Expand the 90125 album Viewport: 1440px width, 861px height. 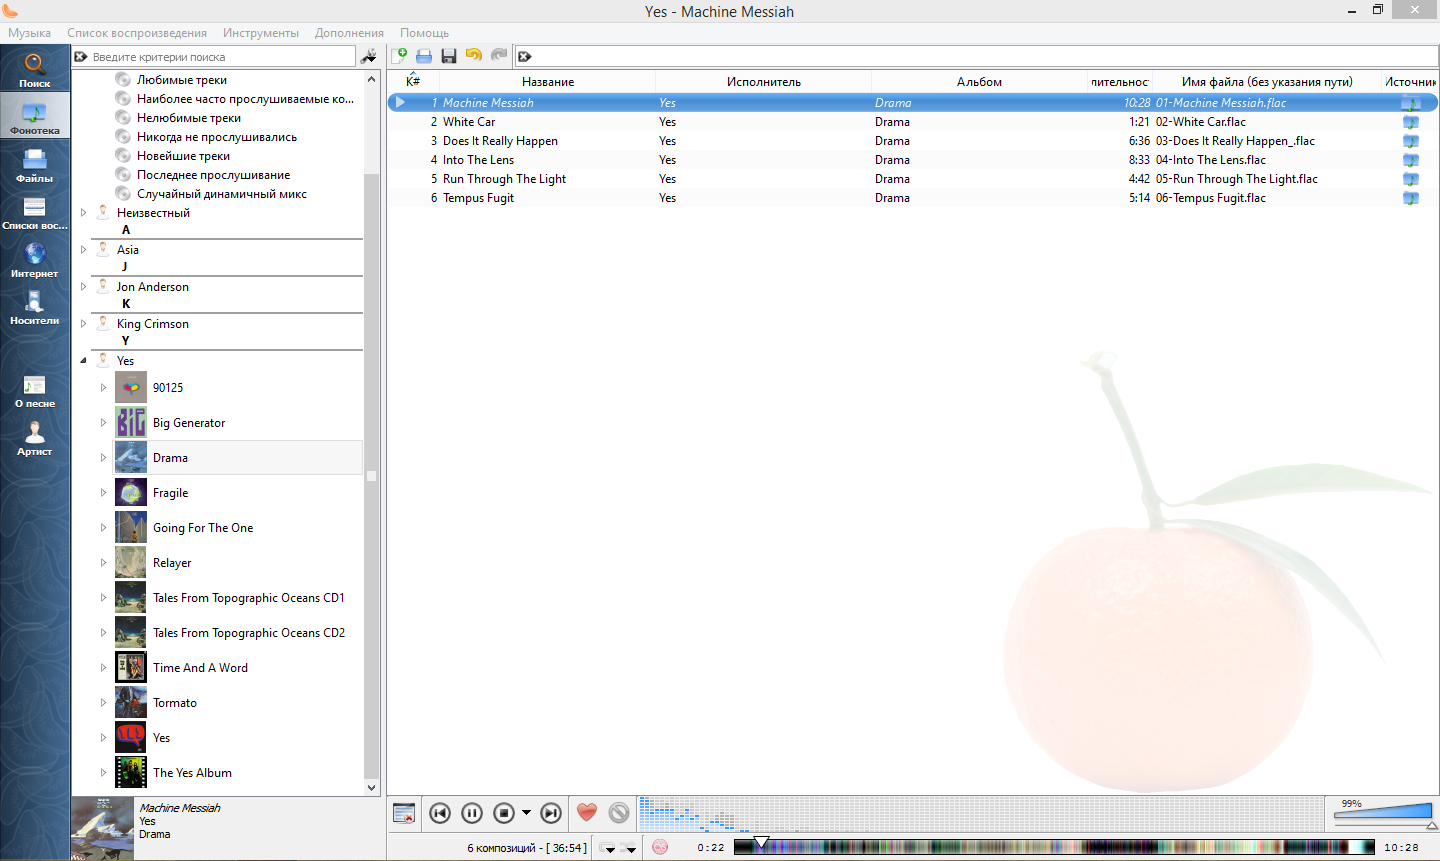(x=103, y=387)
